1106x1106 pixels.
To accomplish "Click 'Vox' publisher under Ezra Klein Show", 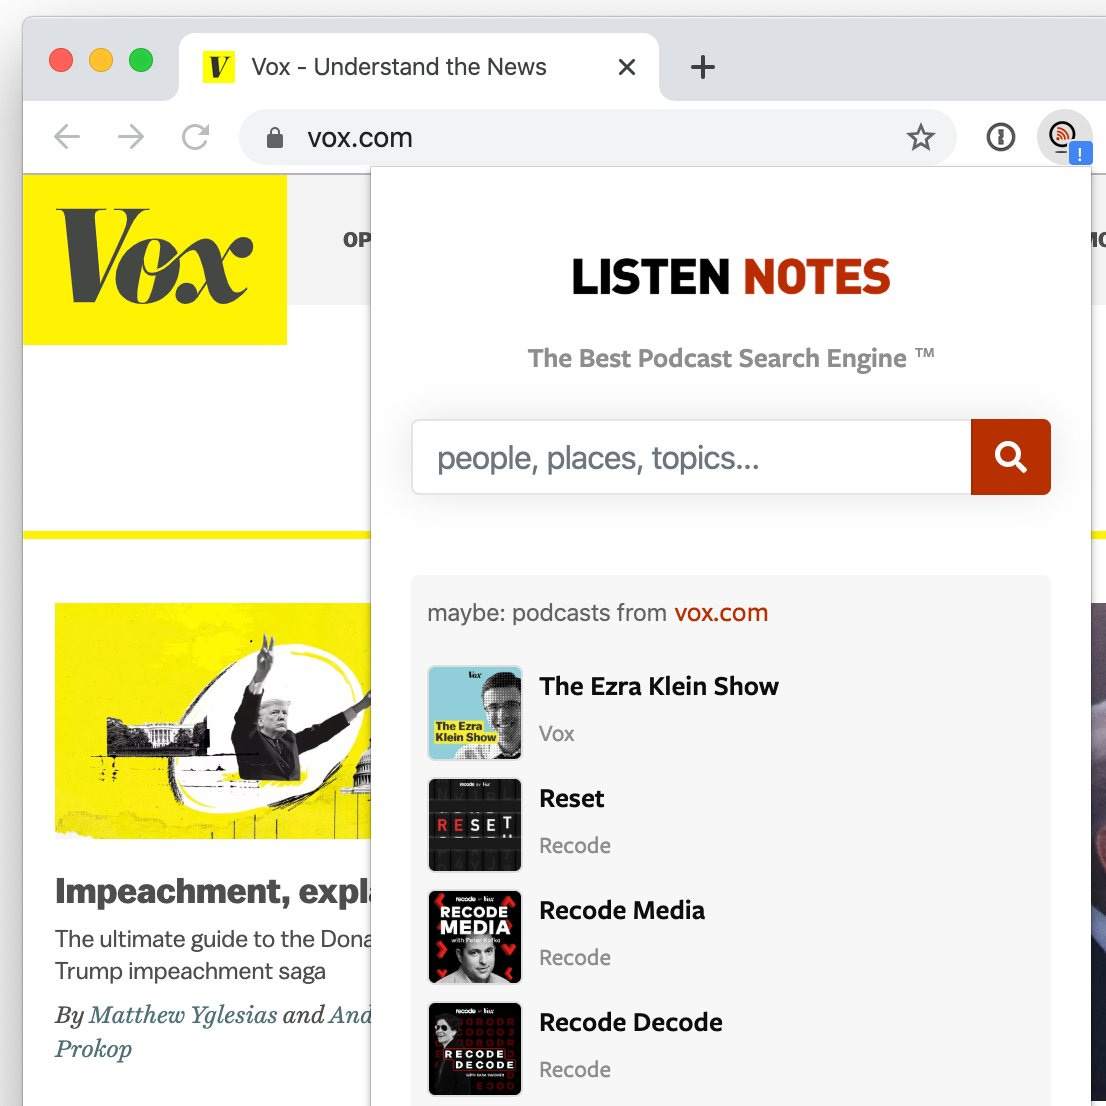I will [557, 734].
